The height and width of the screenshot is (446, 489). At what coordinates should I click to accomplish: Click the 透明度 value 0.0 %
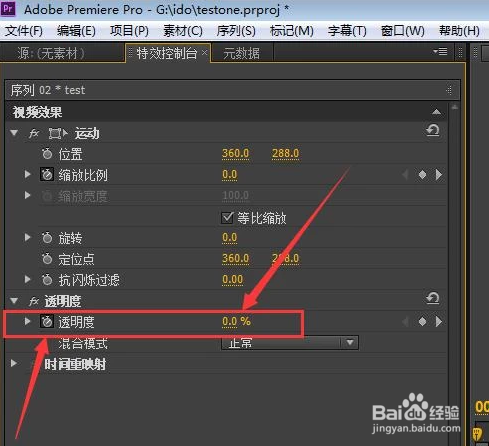click(236, 321)
